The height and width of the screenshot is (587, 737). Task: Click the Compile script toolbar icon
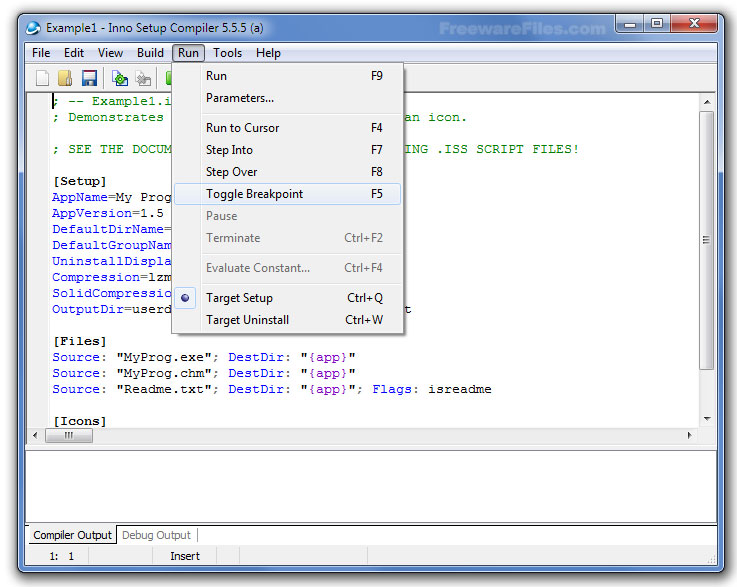pos(120,78)
